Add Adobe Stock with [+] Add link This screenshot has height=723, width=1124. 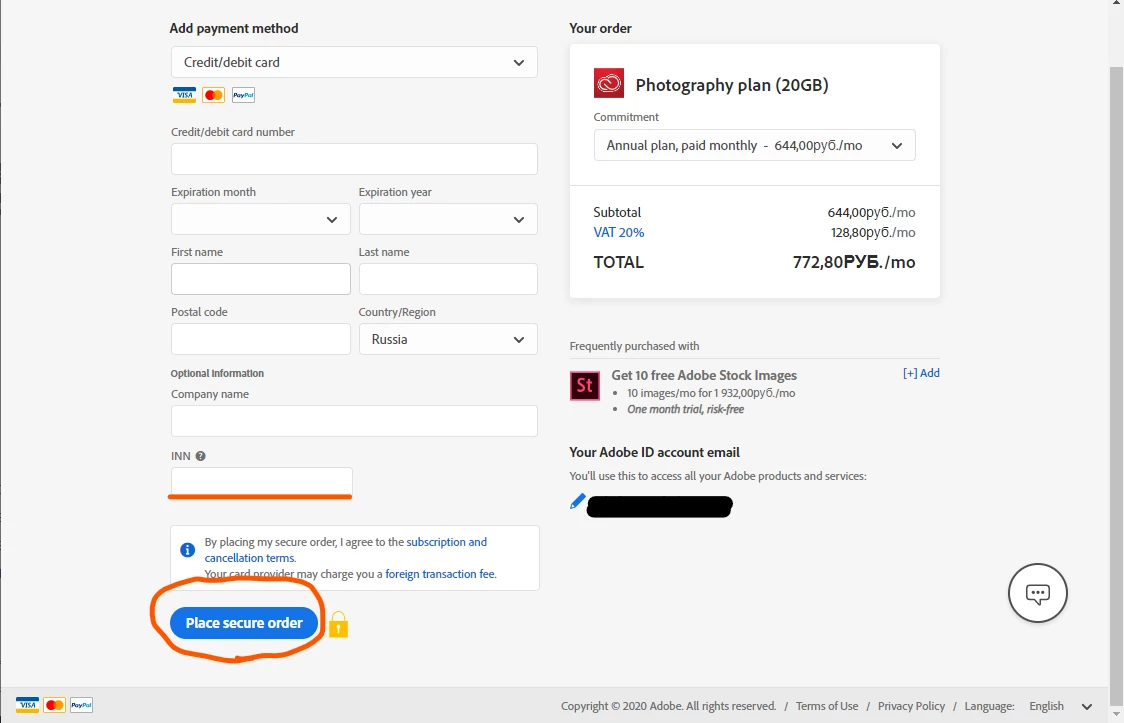pos(921,373)
